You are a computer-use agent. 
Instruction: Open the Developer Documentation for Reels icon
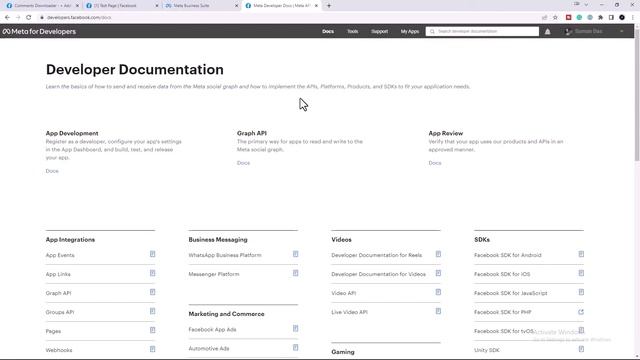point(438,254)
